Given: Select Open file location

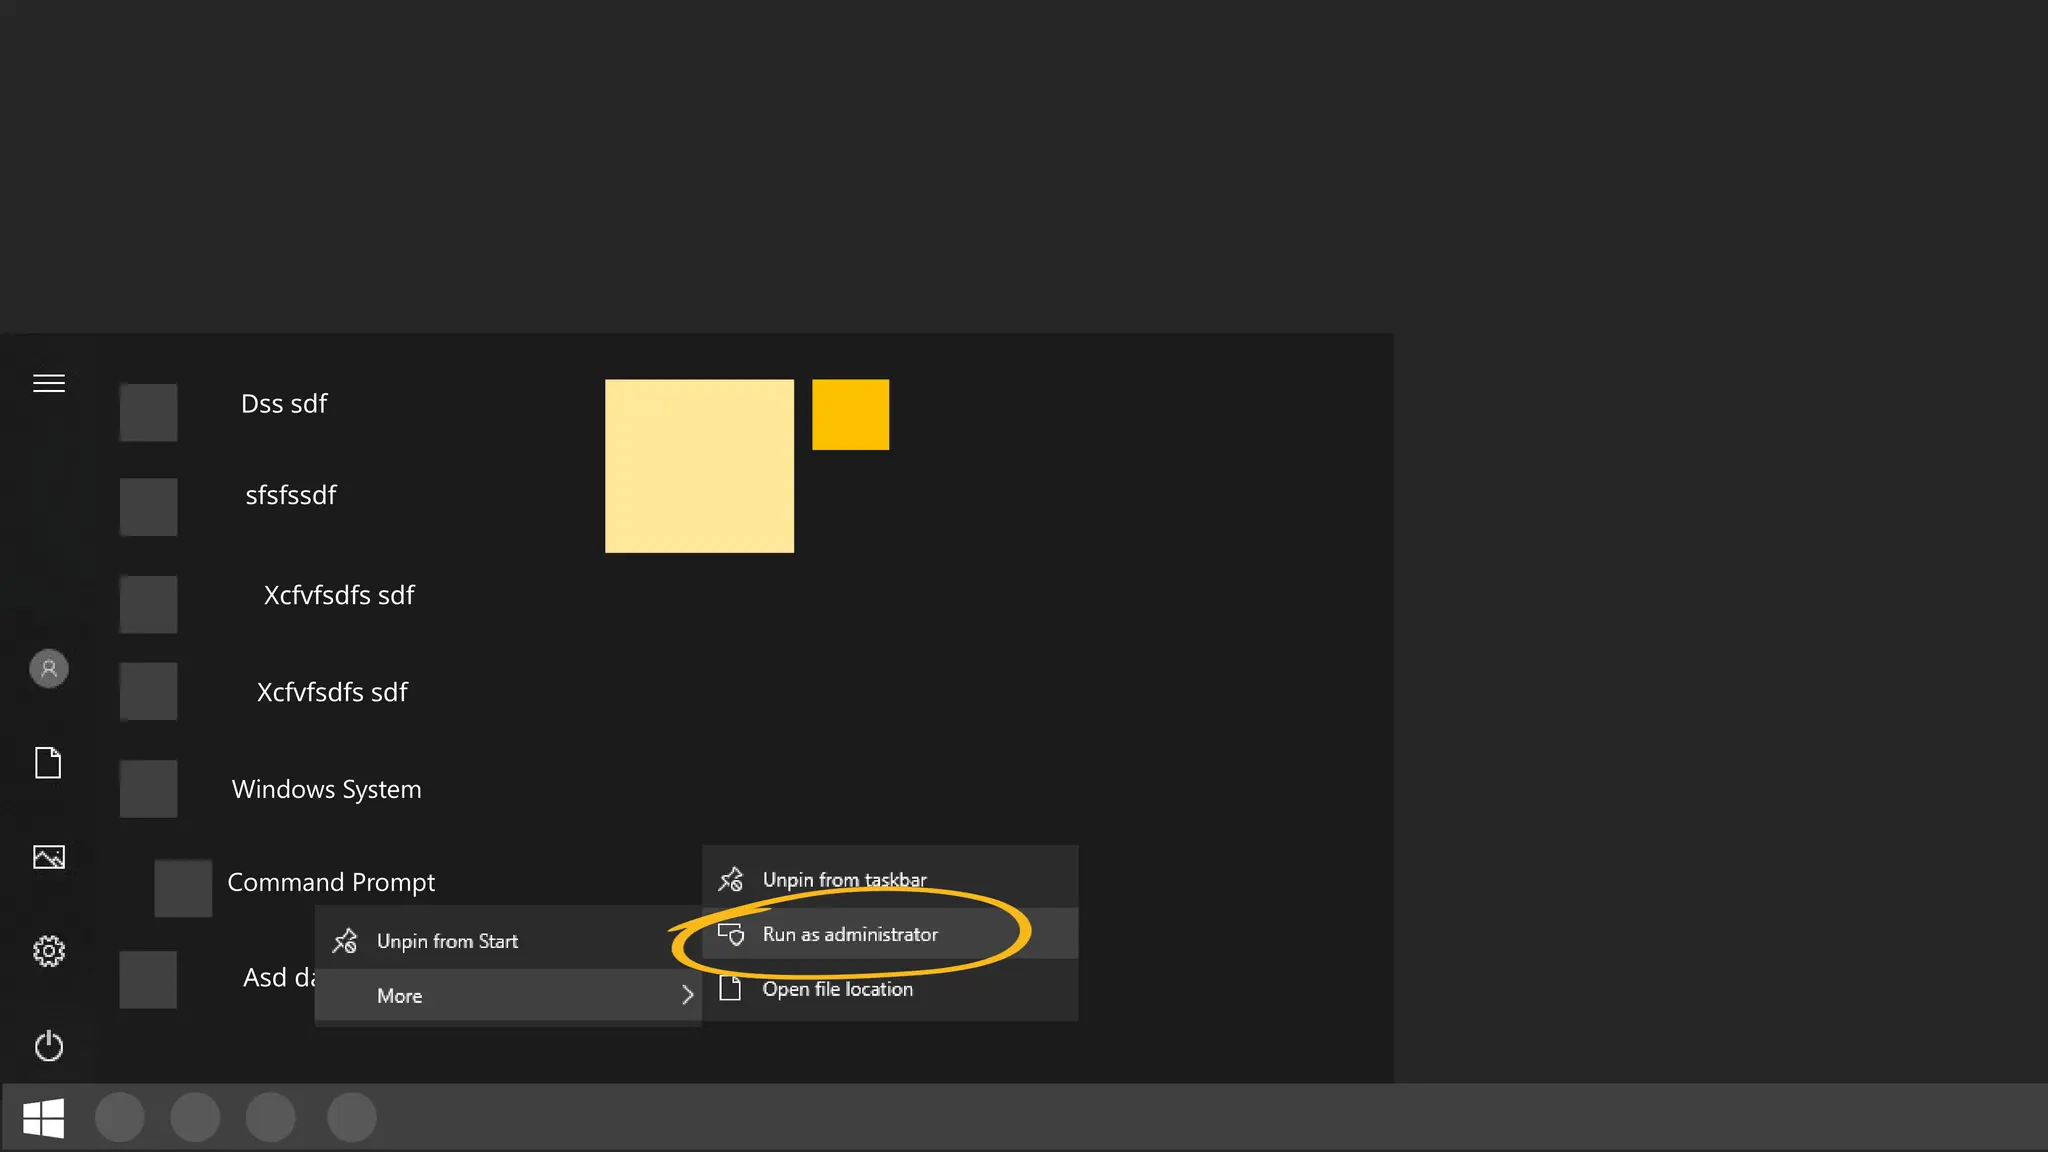Looking at the screenshot, I should coord(837,989).
